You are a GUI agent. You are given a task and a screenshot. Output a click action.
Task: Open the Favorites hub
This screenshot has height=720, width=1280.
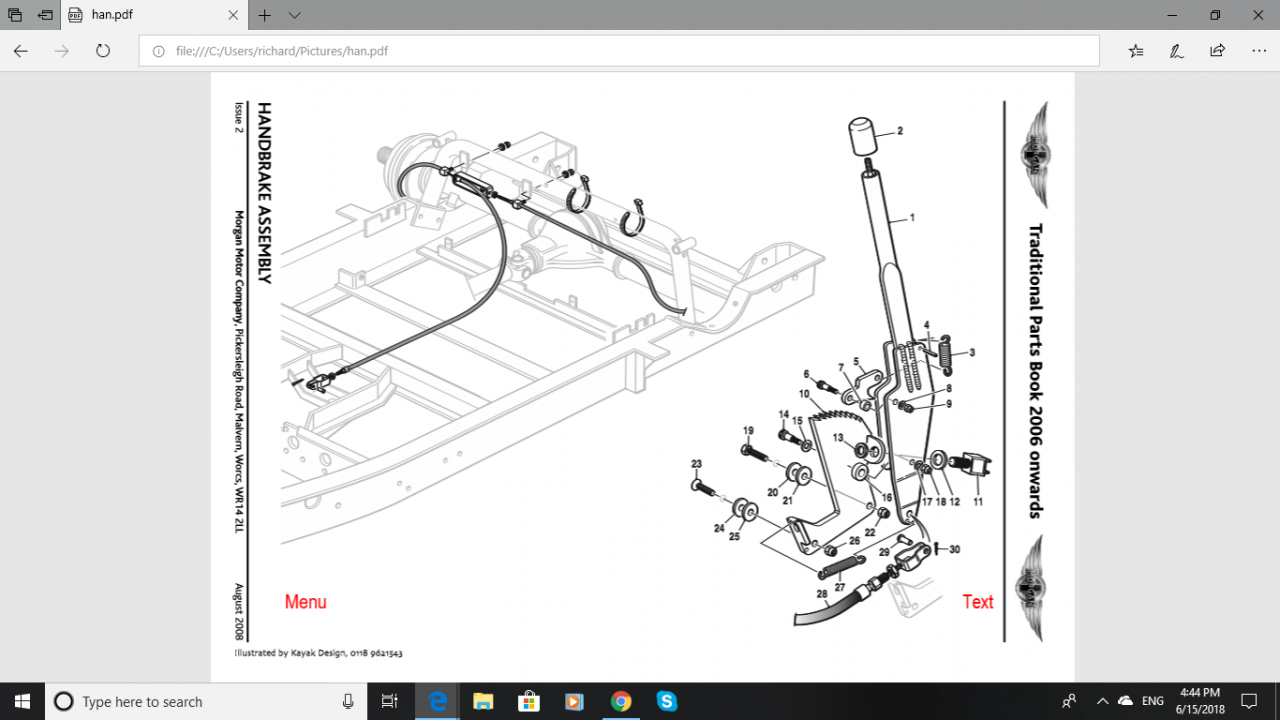(1136, 51)
